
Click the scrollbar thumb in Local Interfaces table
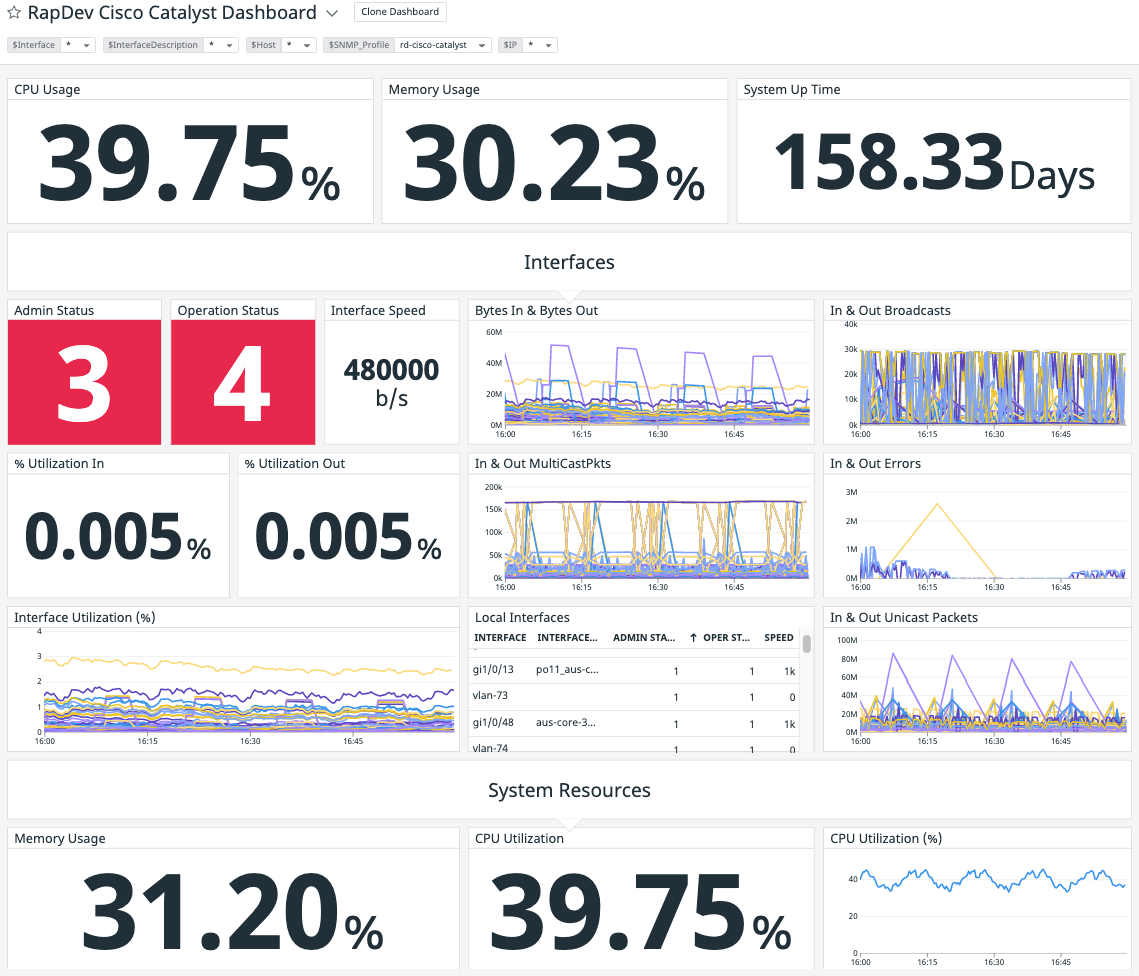click(x=806, y=643)
